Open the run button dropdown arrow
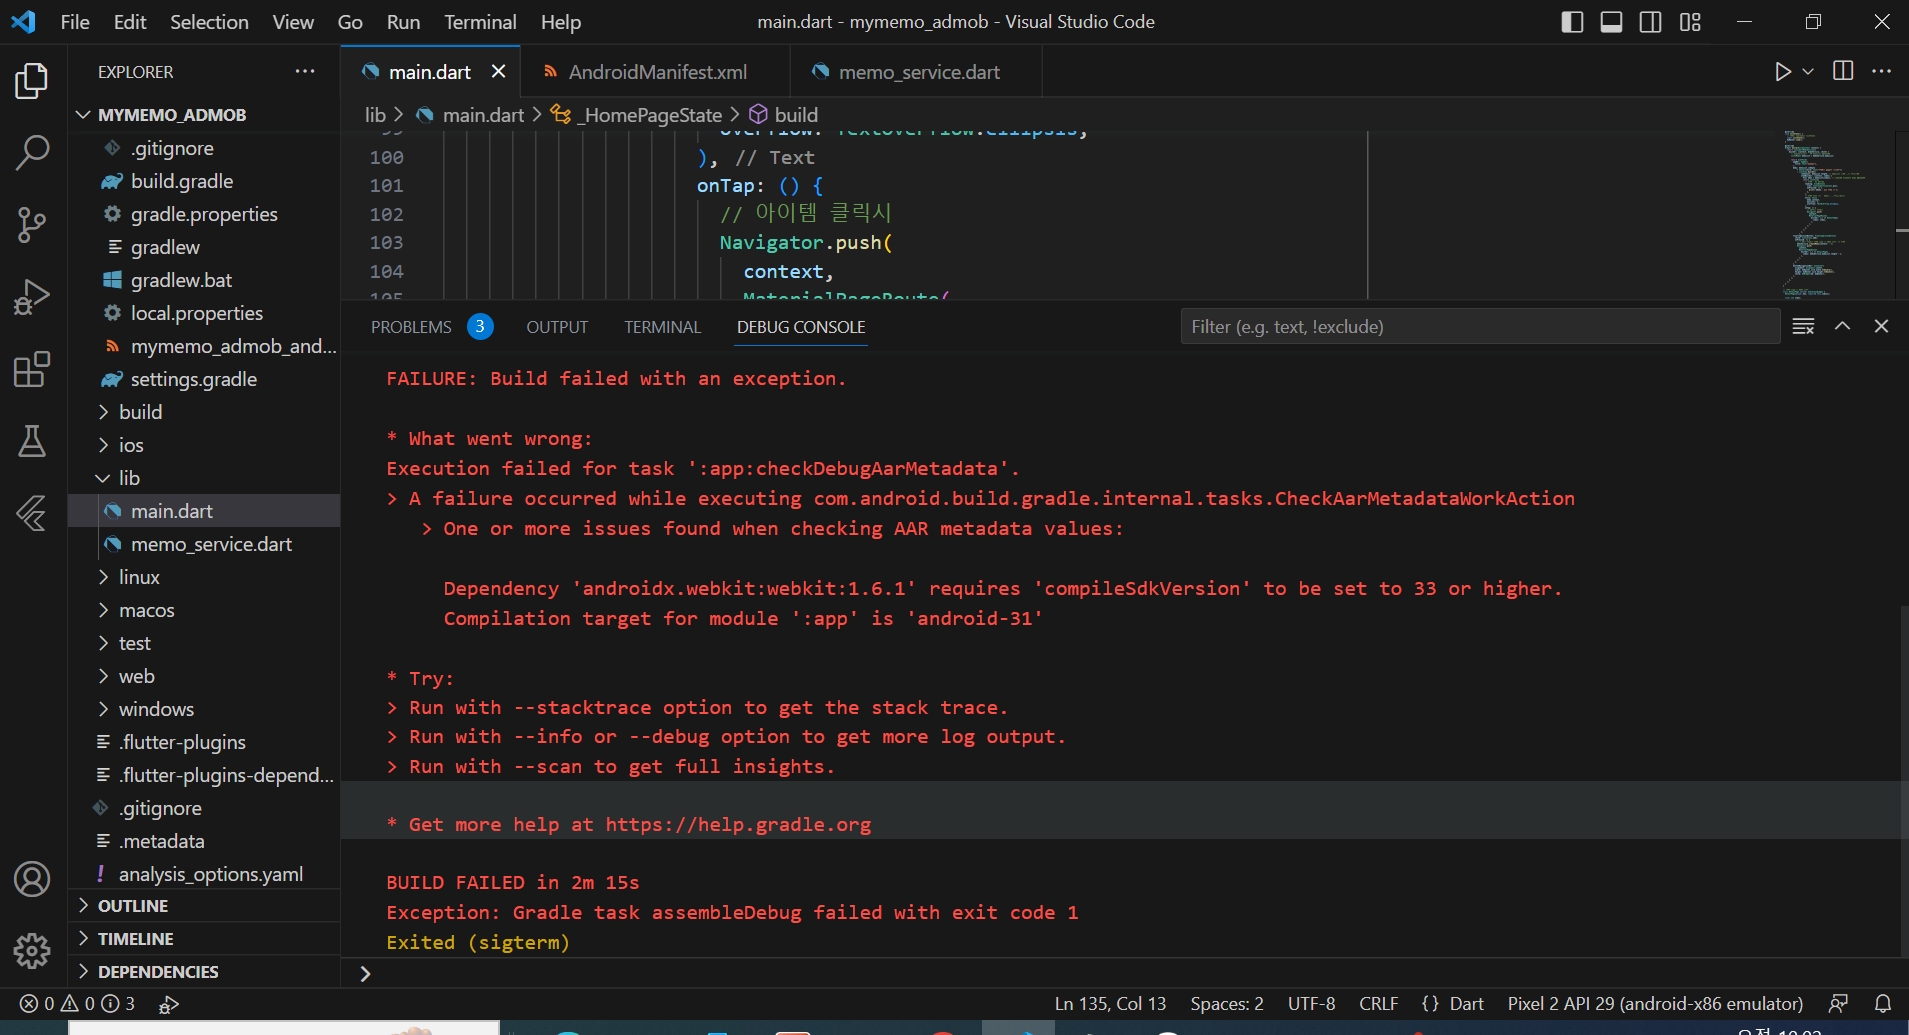 click(x=1808, y=71)
